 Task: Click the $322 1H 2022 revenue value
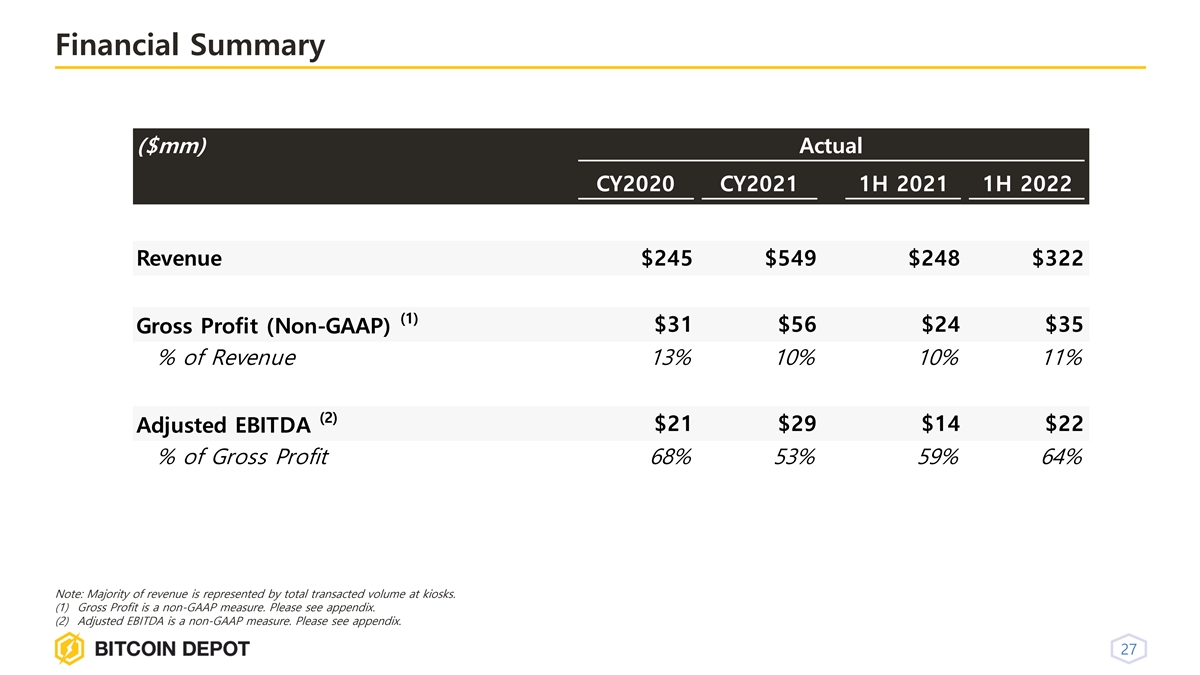1057,259
